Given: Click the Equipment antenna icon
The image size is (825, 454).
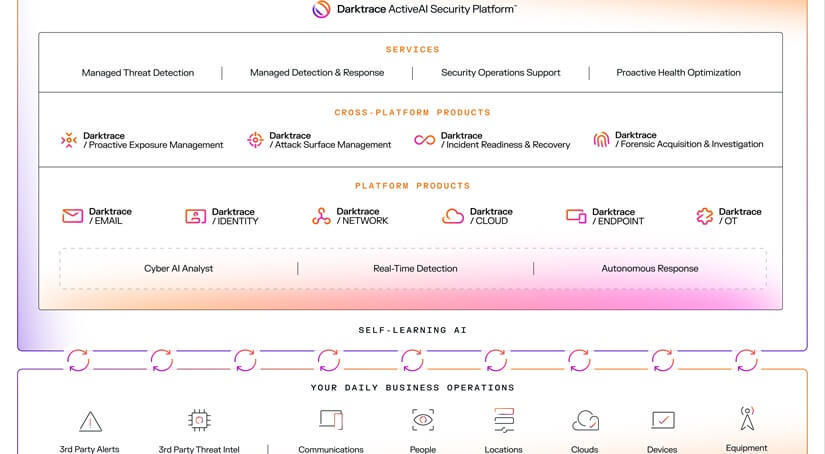Looking at the screenshot, I should click(x=747, y=418).
